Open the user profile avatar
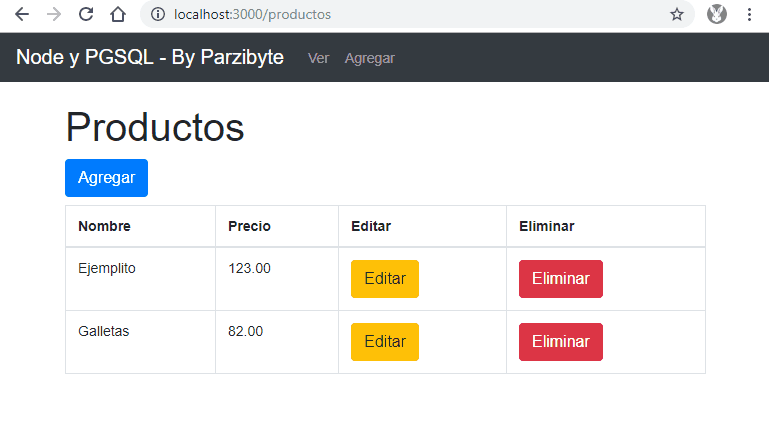The width and height of the screenshot is (769, 436). (717, 14)
